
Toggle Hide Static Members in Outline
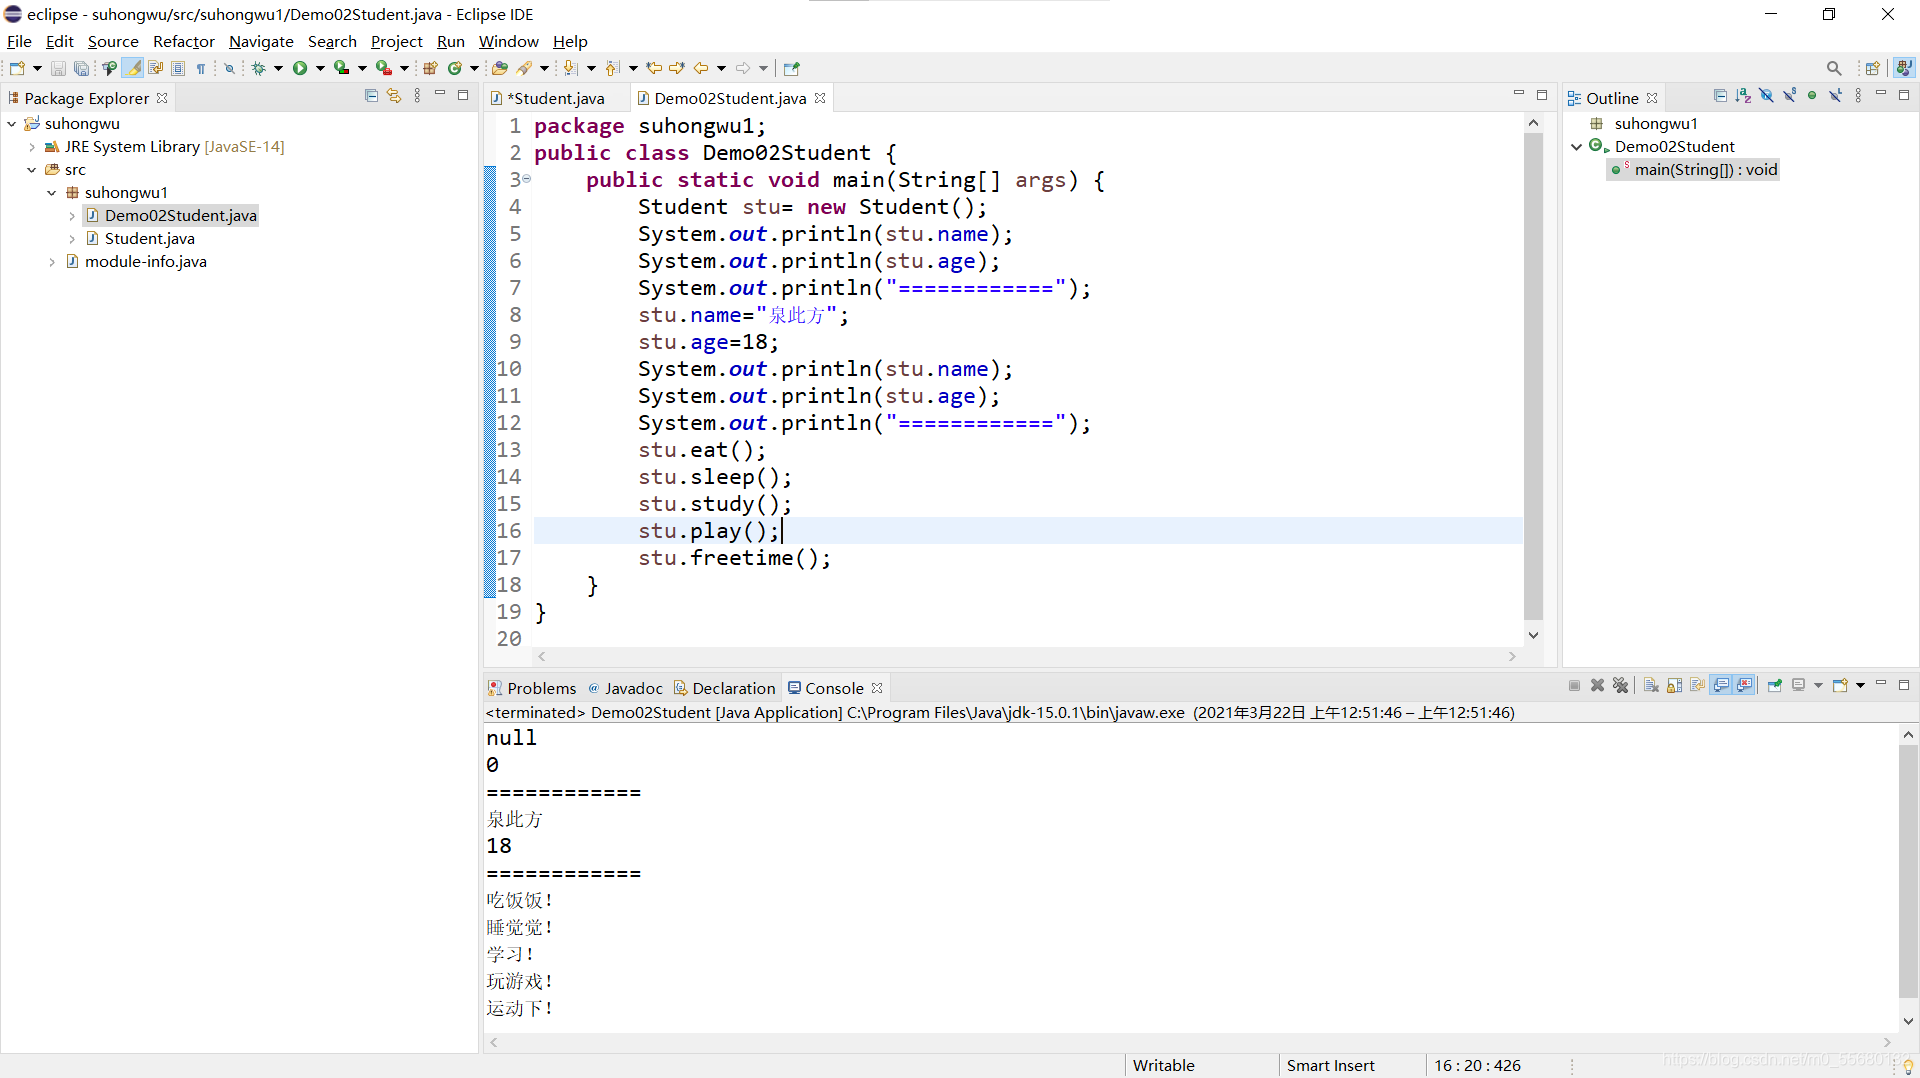coord(1789,96)
